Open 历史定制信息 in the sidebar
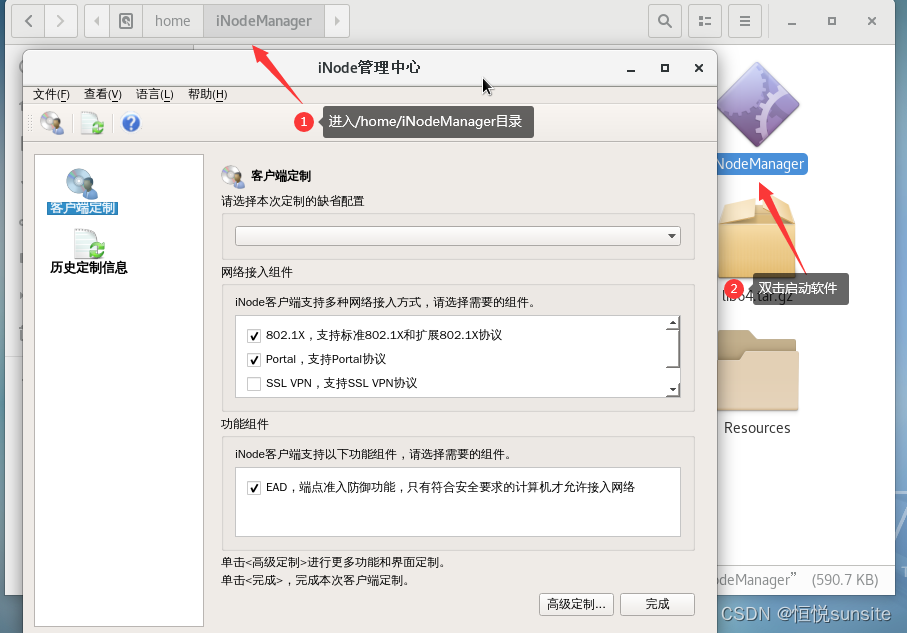The height and width of the screenshot is (633, 907). pos(88,250)
